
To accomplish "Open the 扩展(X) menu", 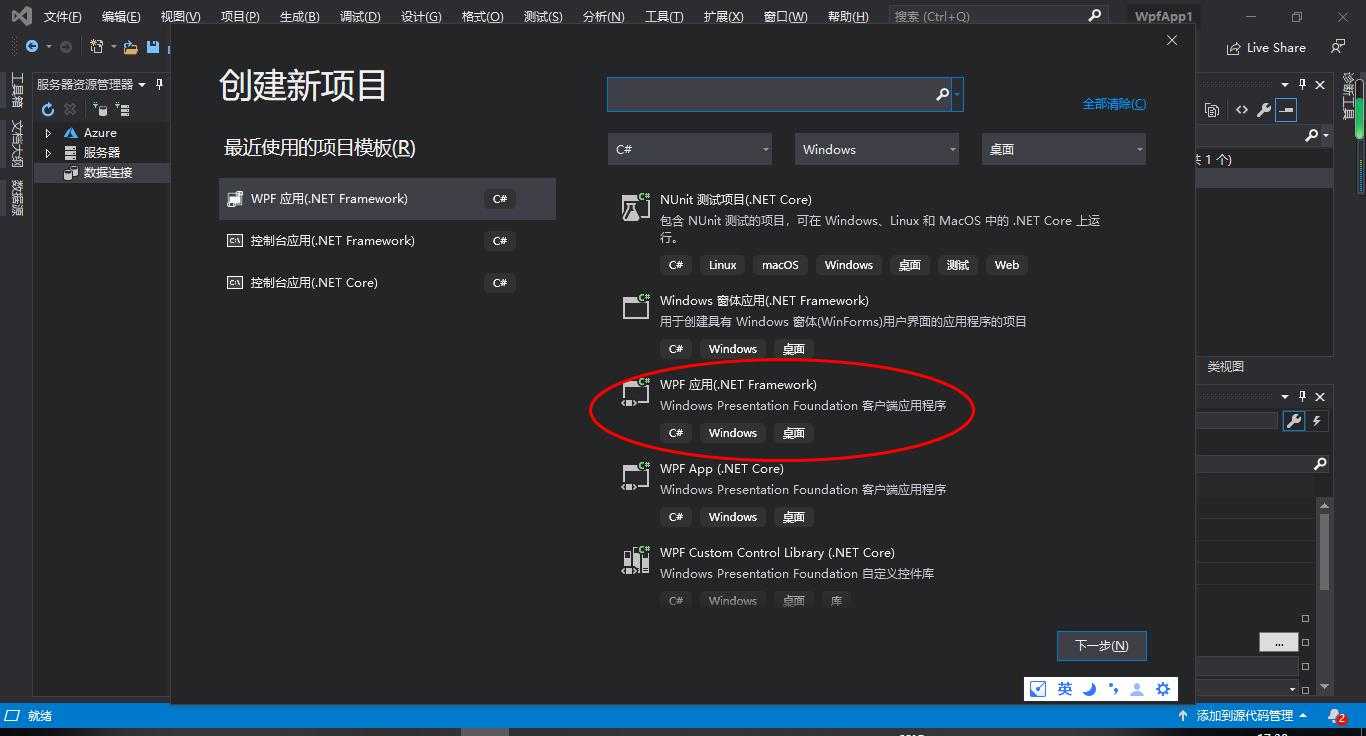I will [723, 17].
